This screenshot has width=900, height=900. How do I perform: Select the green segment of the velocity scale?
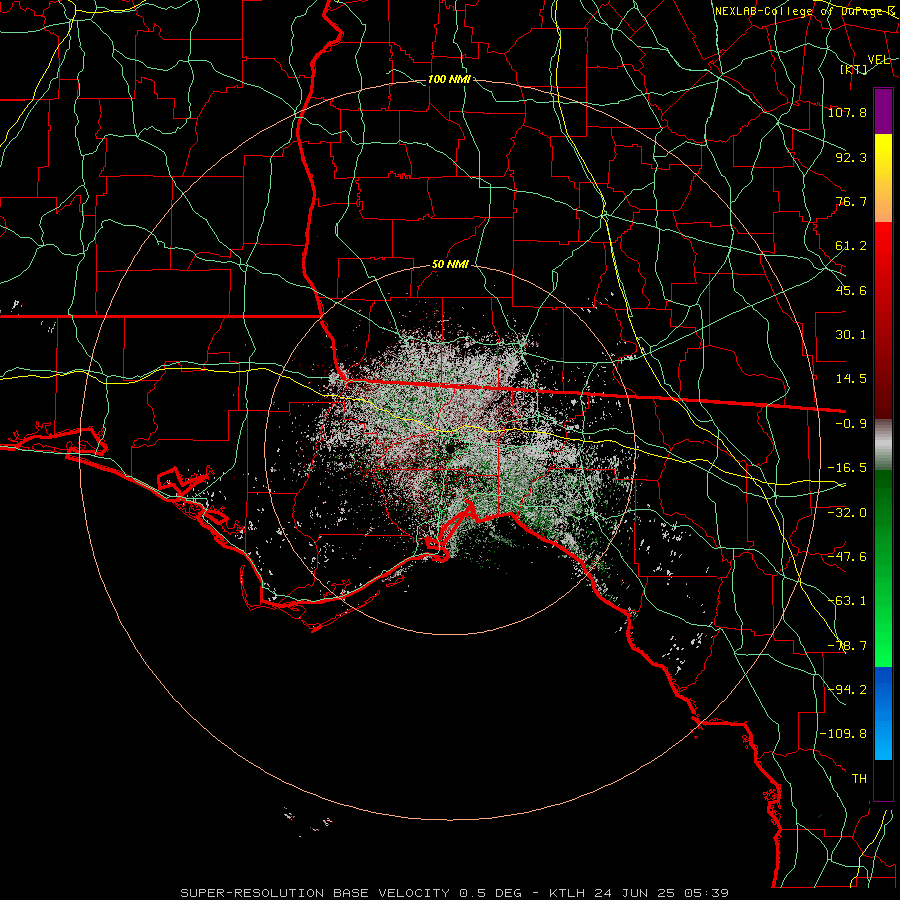coord(883,568)
